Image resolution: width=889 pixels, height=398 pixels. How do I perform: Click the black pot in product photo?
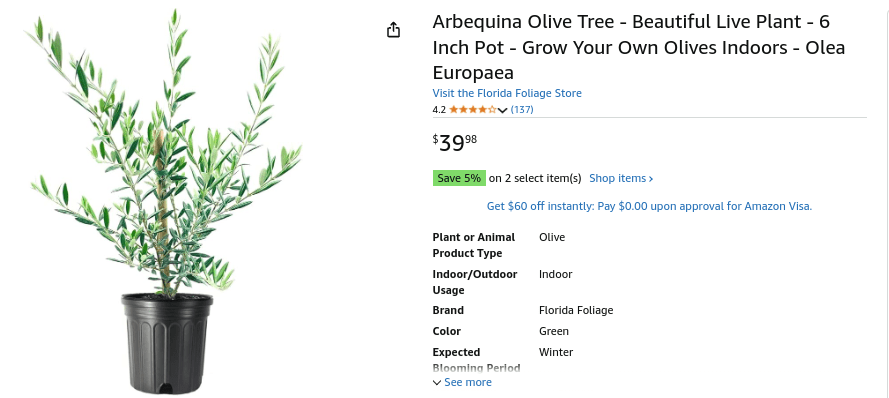167,343
